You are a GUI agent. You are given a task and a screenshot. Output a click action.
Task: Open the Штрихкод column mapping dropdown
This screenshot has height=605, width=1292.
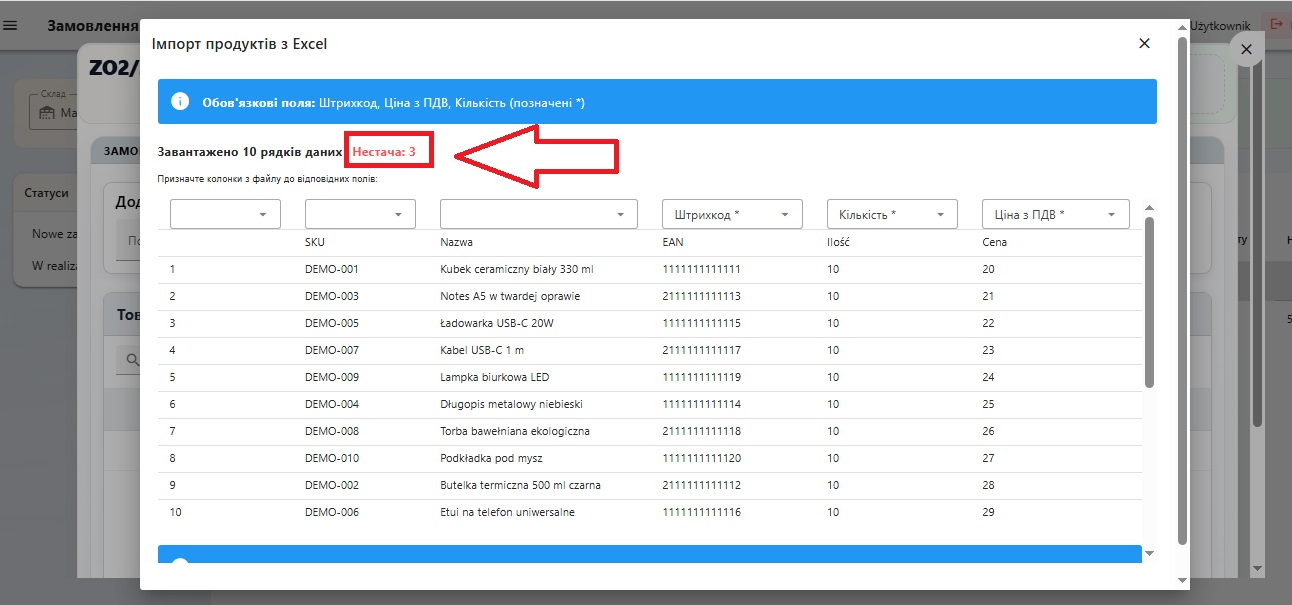(732, 214)
